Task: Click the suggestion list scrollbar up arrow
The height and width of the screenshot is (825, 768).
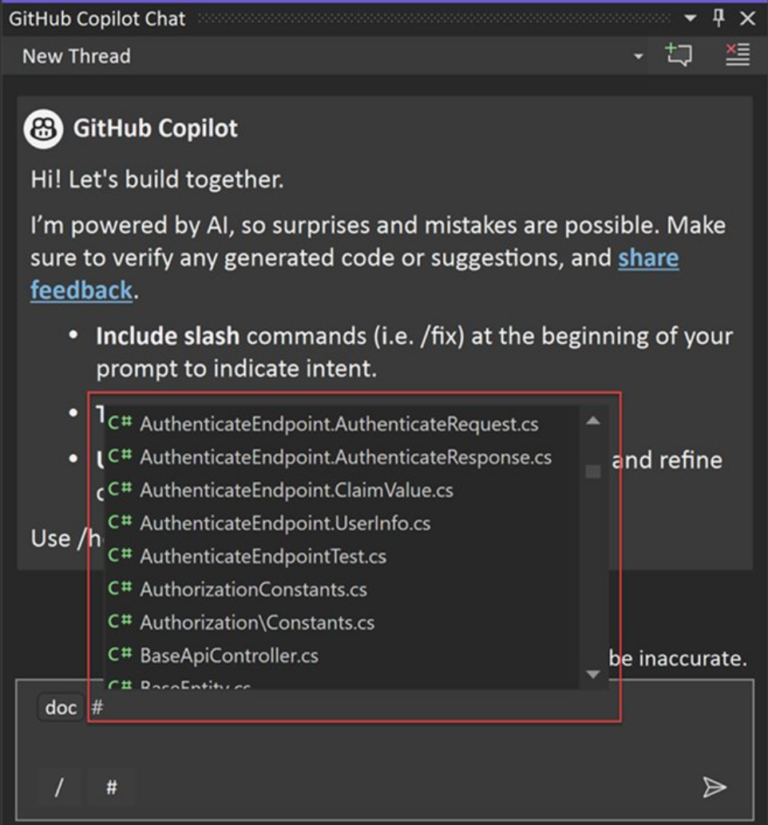Action: pos(593,421)
